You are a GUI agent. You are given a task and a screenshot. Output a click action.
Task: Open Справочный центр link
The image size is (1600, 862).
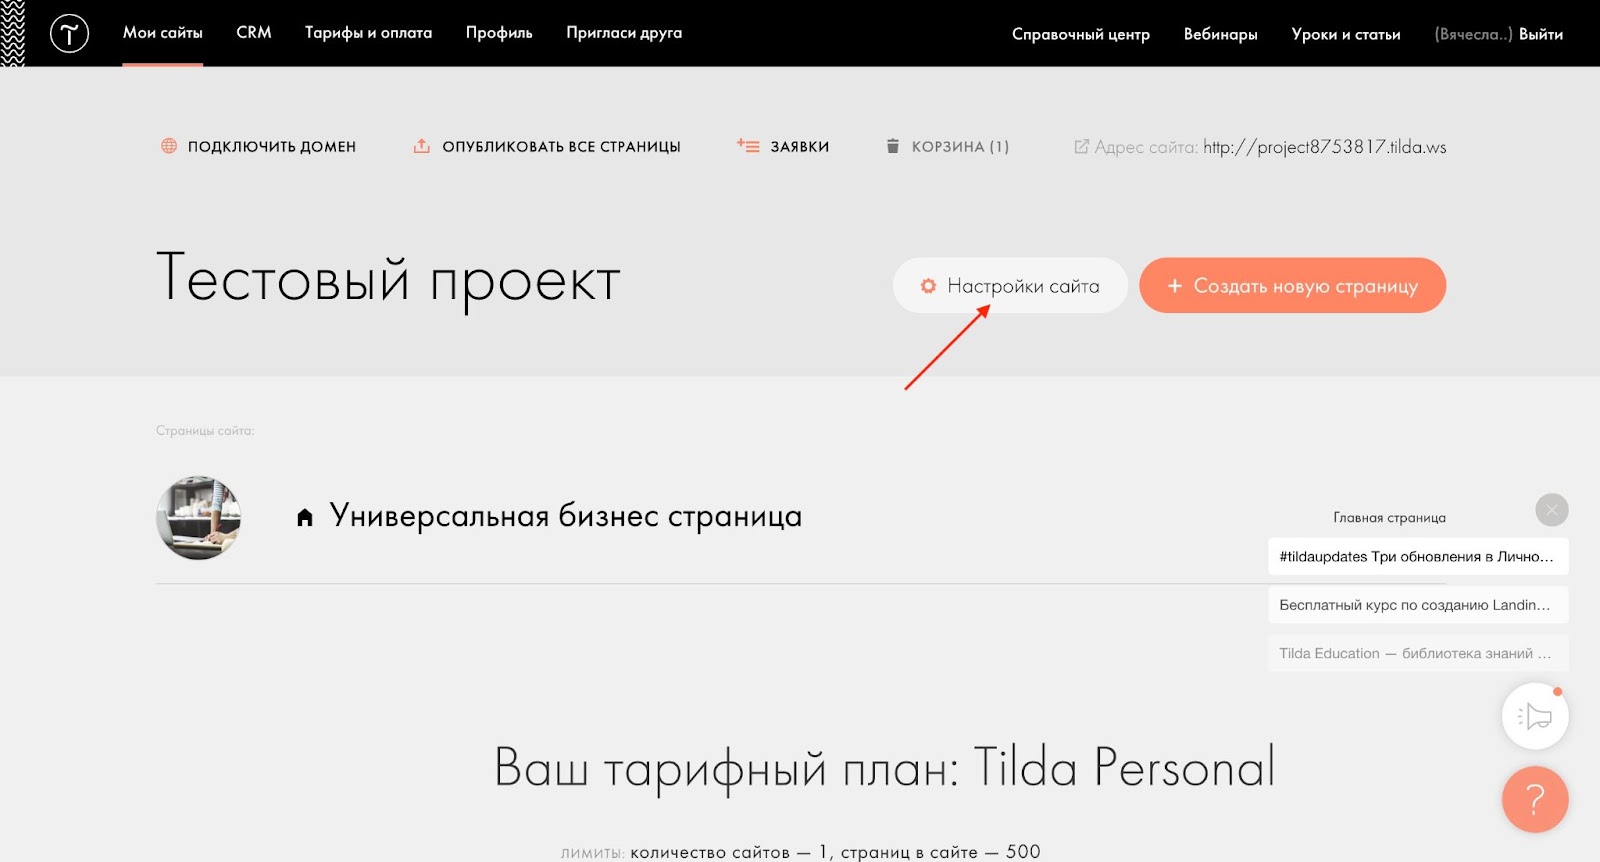[1081, 34]
